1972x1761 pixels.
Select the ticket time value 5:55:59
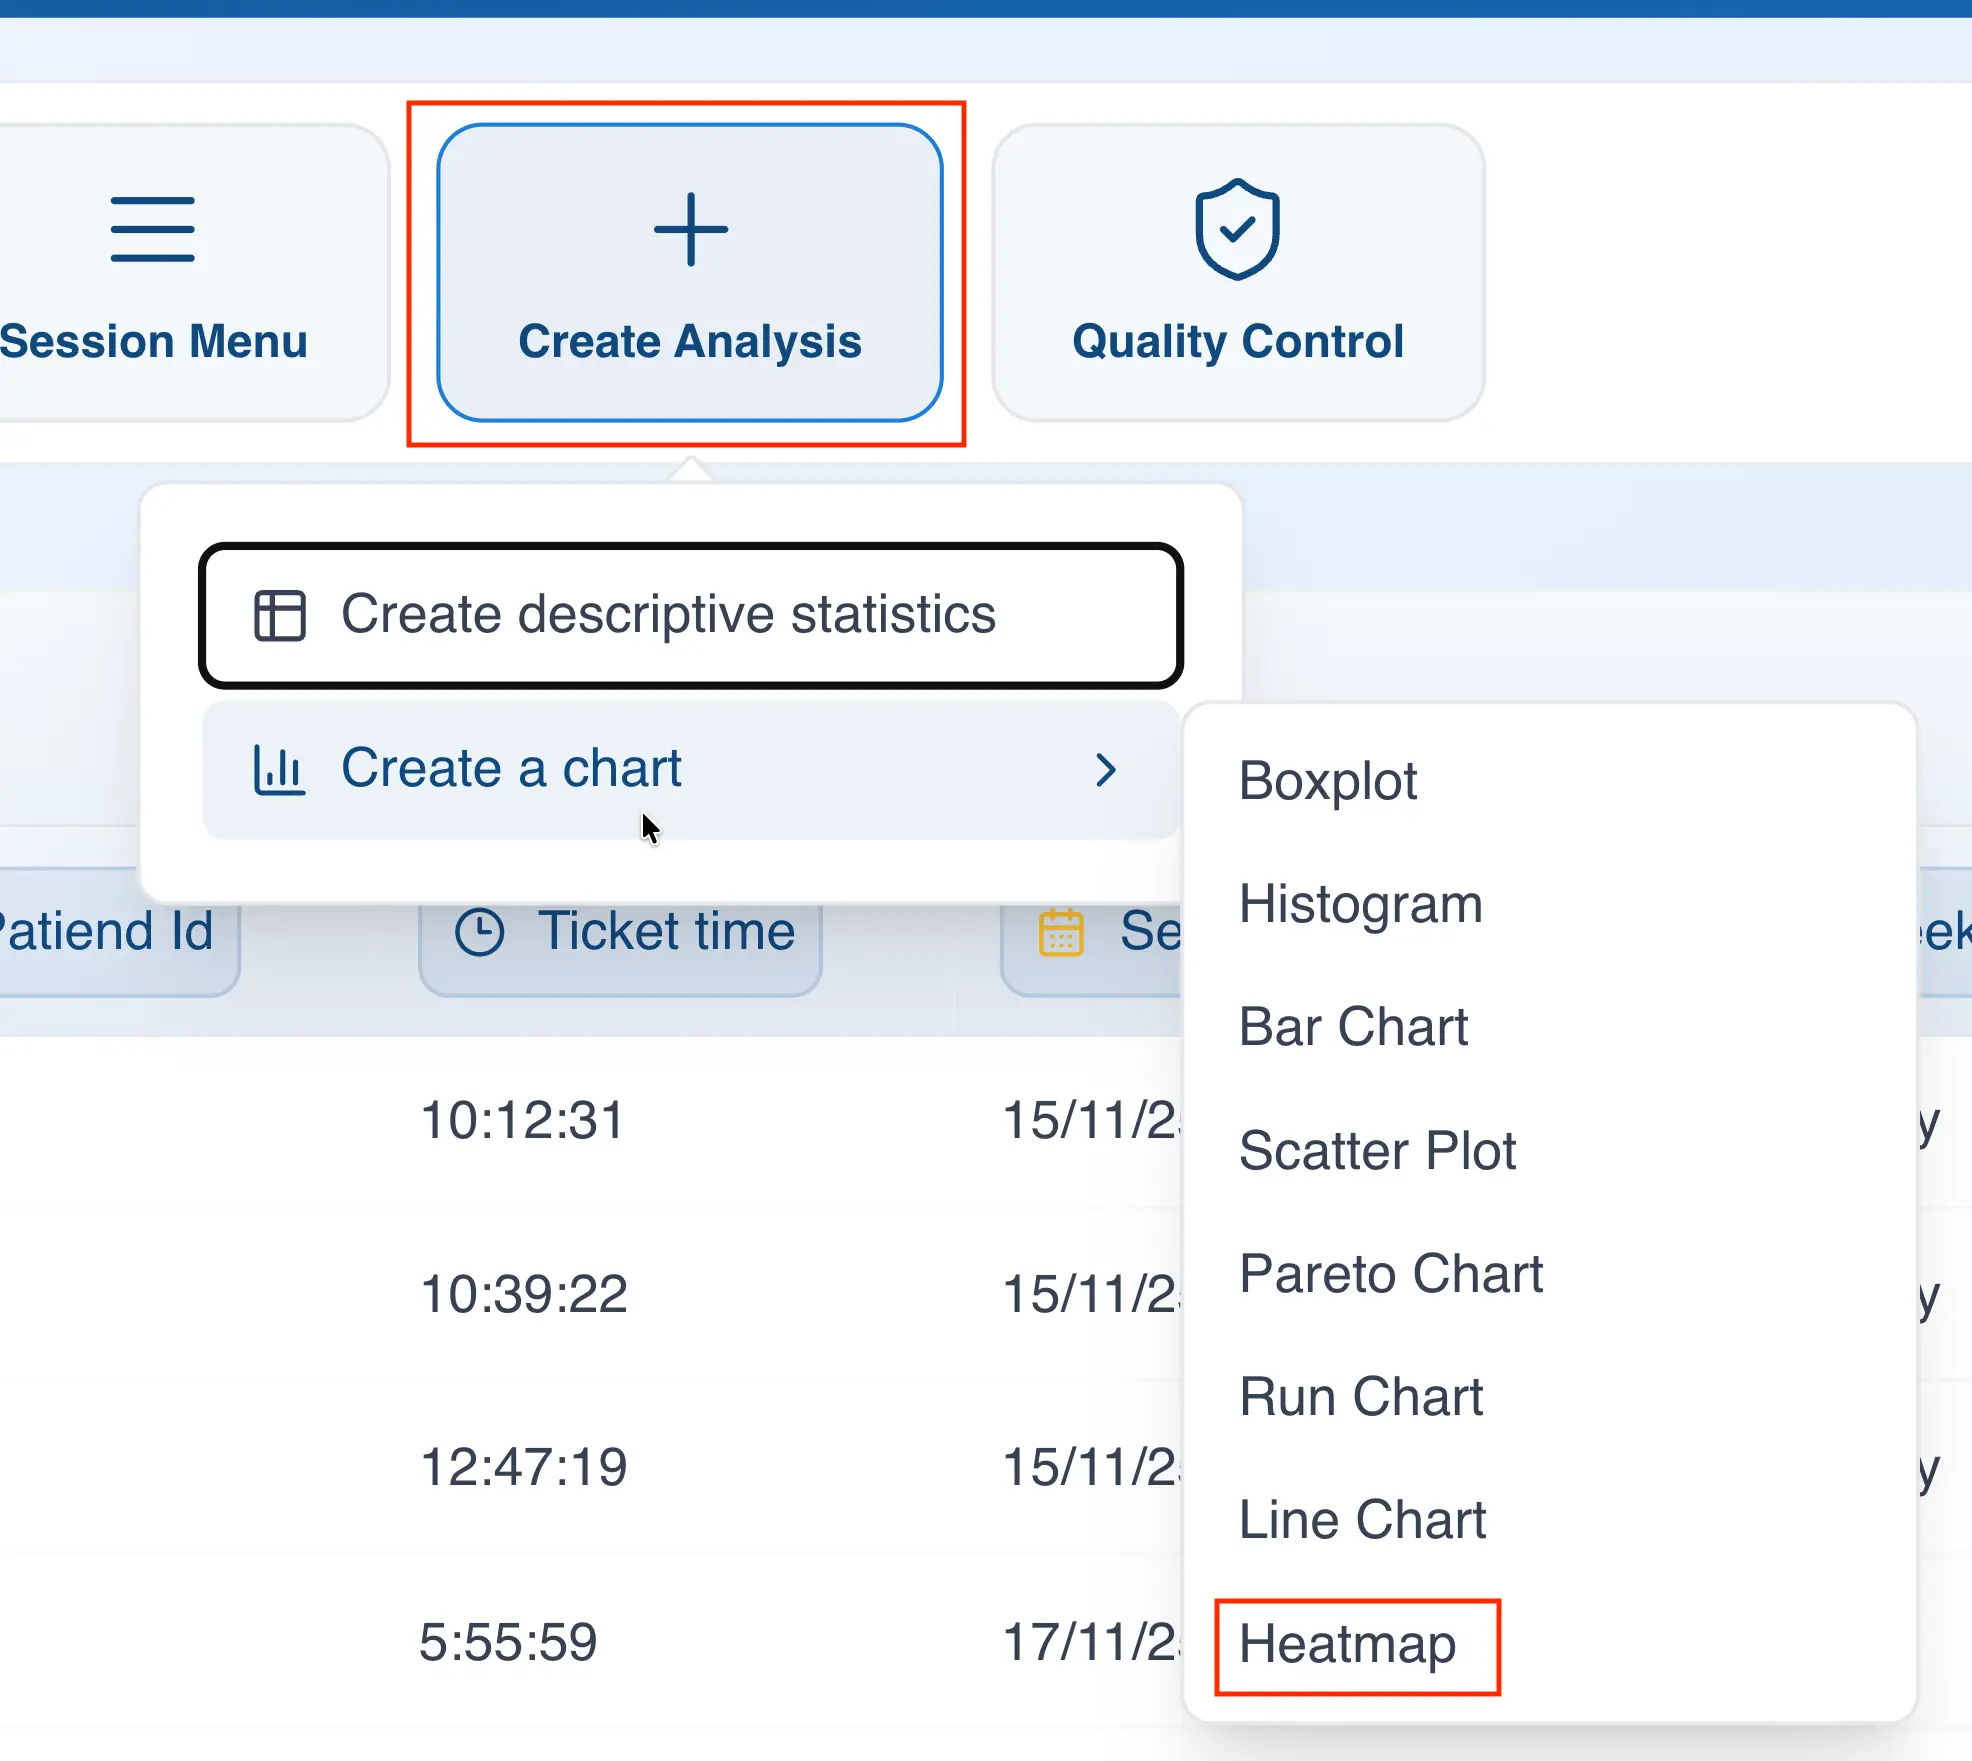[x=509, y=1640]
